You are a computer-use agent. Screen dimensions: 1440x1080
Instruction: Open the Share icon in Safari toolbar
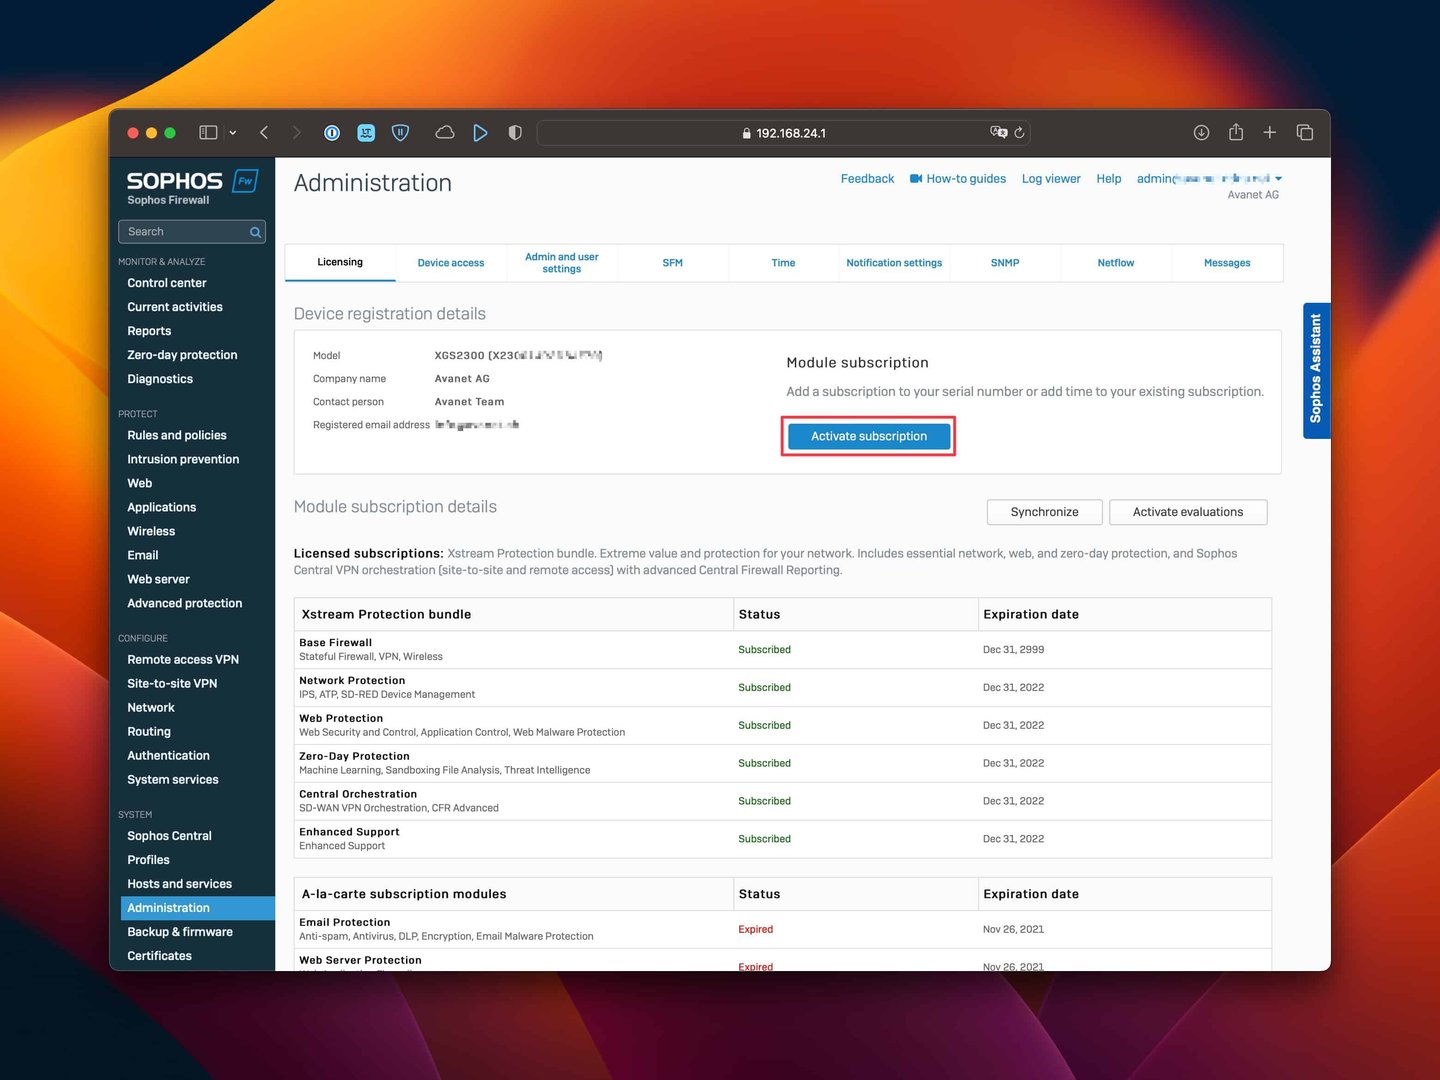[1236, 132]
